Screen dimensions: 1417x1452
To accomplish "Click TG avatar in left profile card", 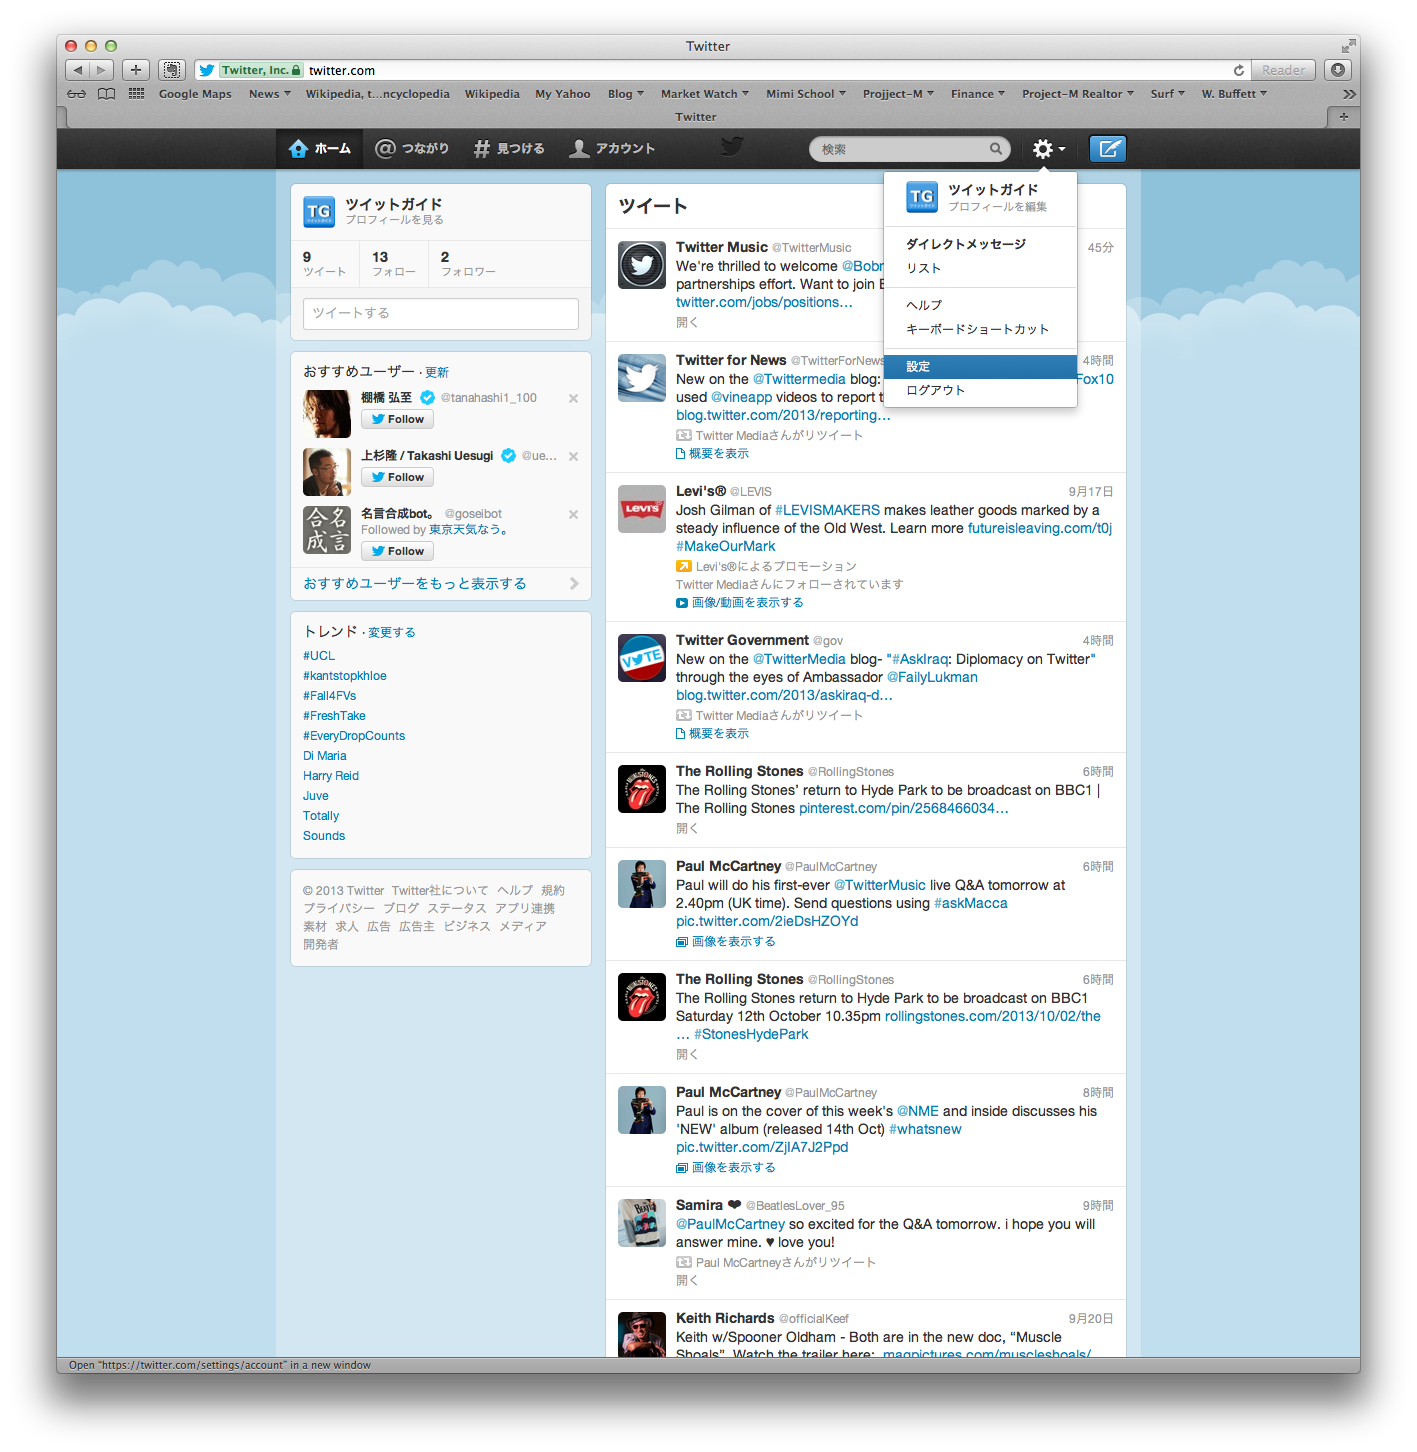I will point(319,211).
